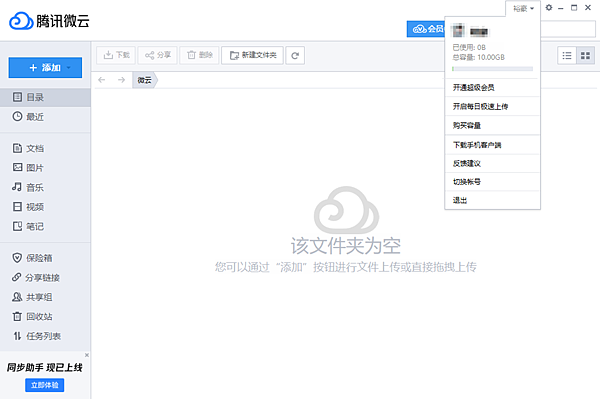
Task: Select 目录 in the sidebar
Action: (45, 97)
